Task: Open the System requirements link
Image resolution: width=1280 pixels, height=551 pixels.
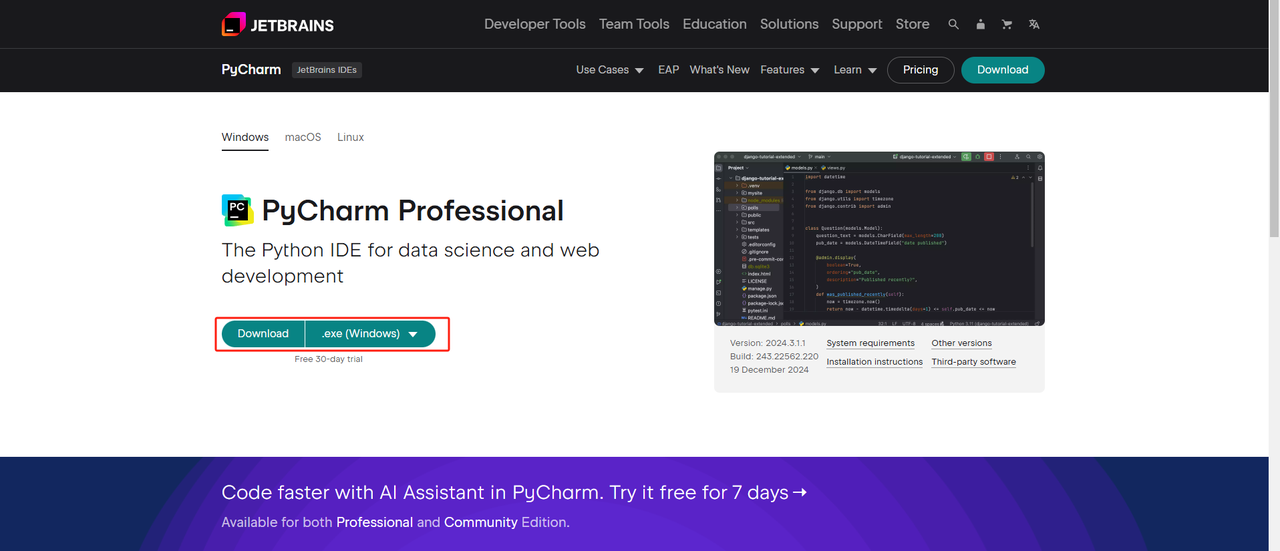Action: pyautogui.click(x=870, y=343)
